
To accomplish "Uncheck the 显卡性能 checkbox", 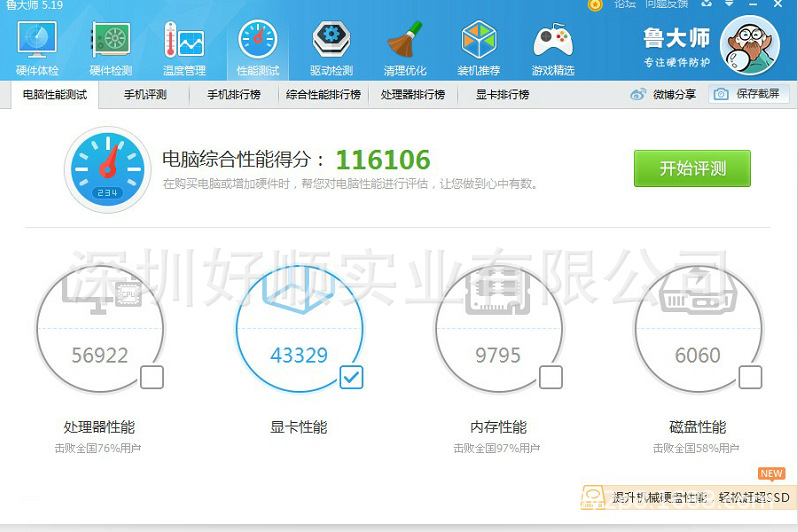I will pos(351,377).
